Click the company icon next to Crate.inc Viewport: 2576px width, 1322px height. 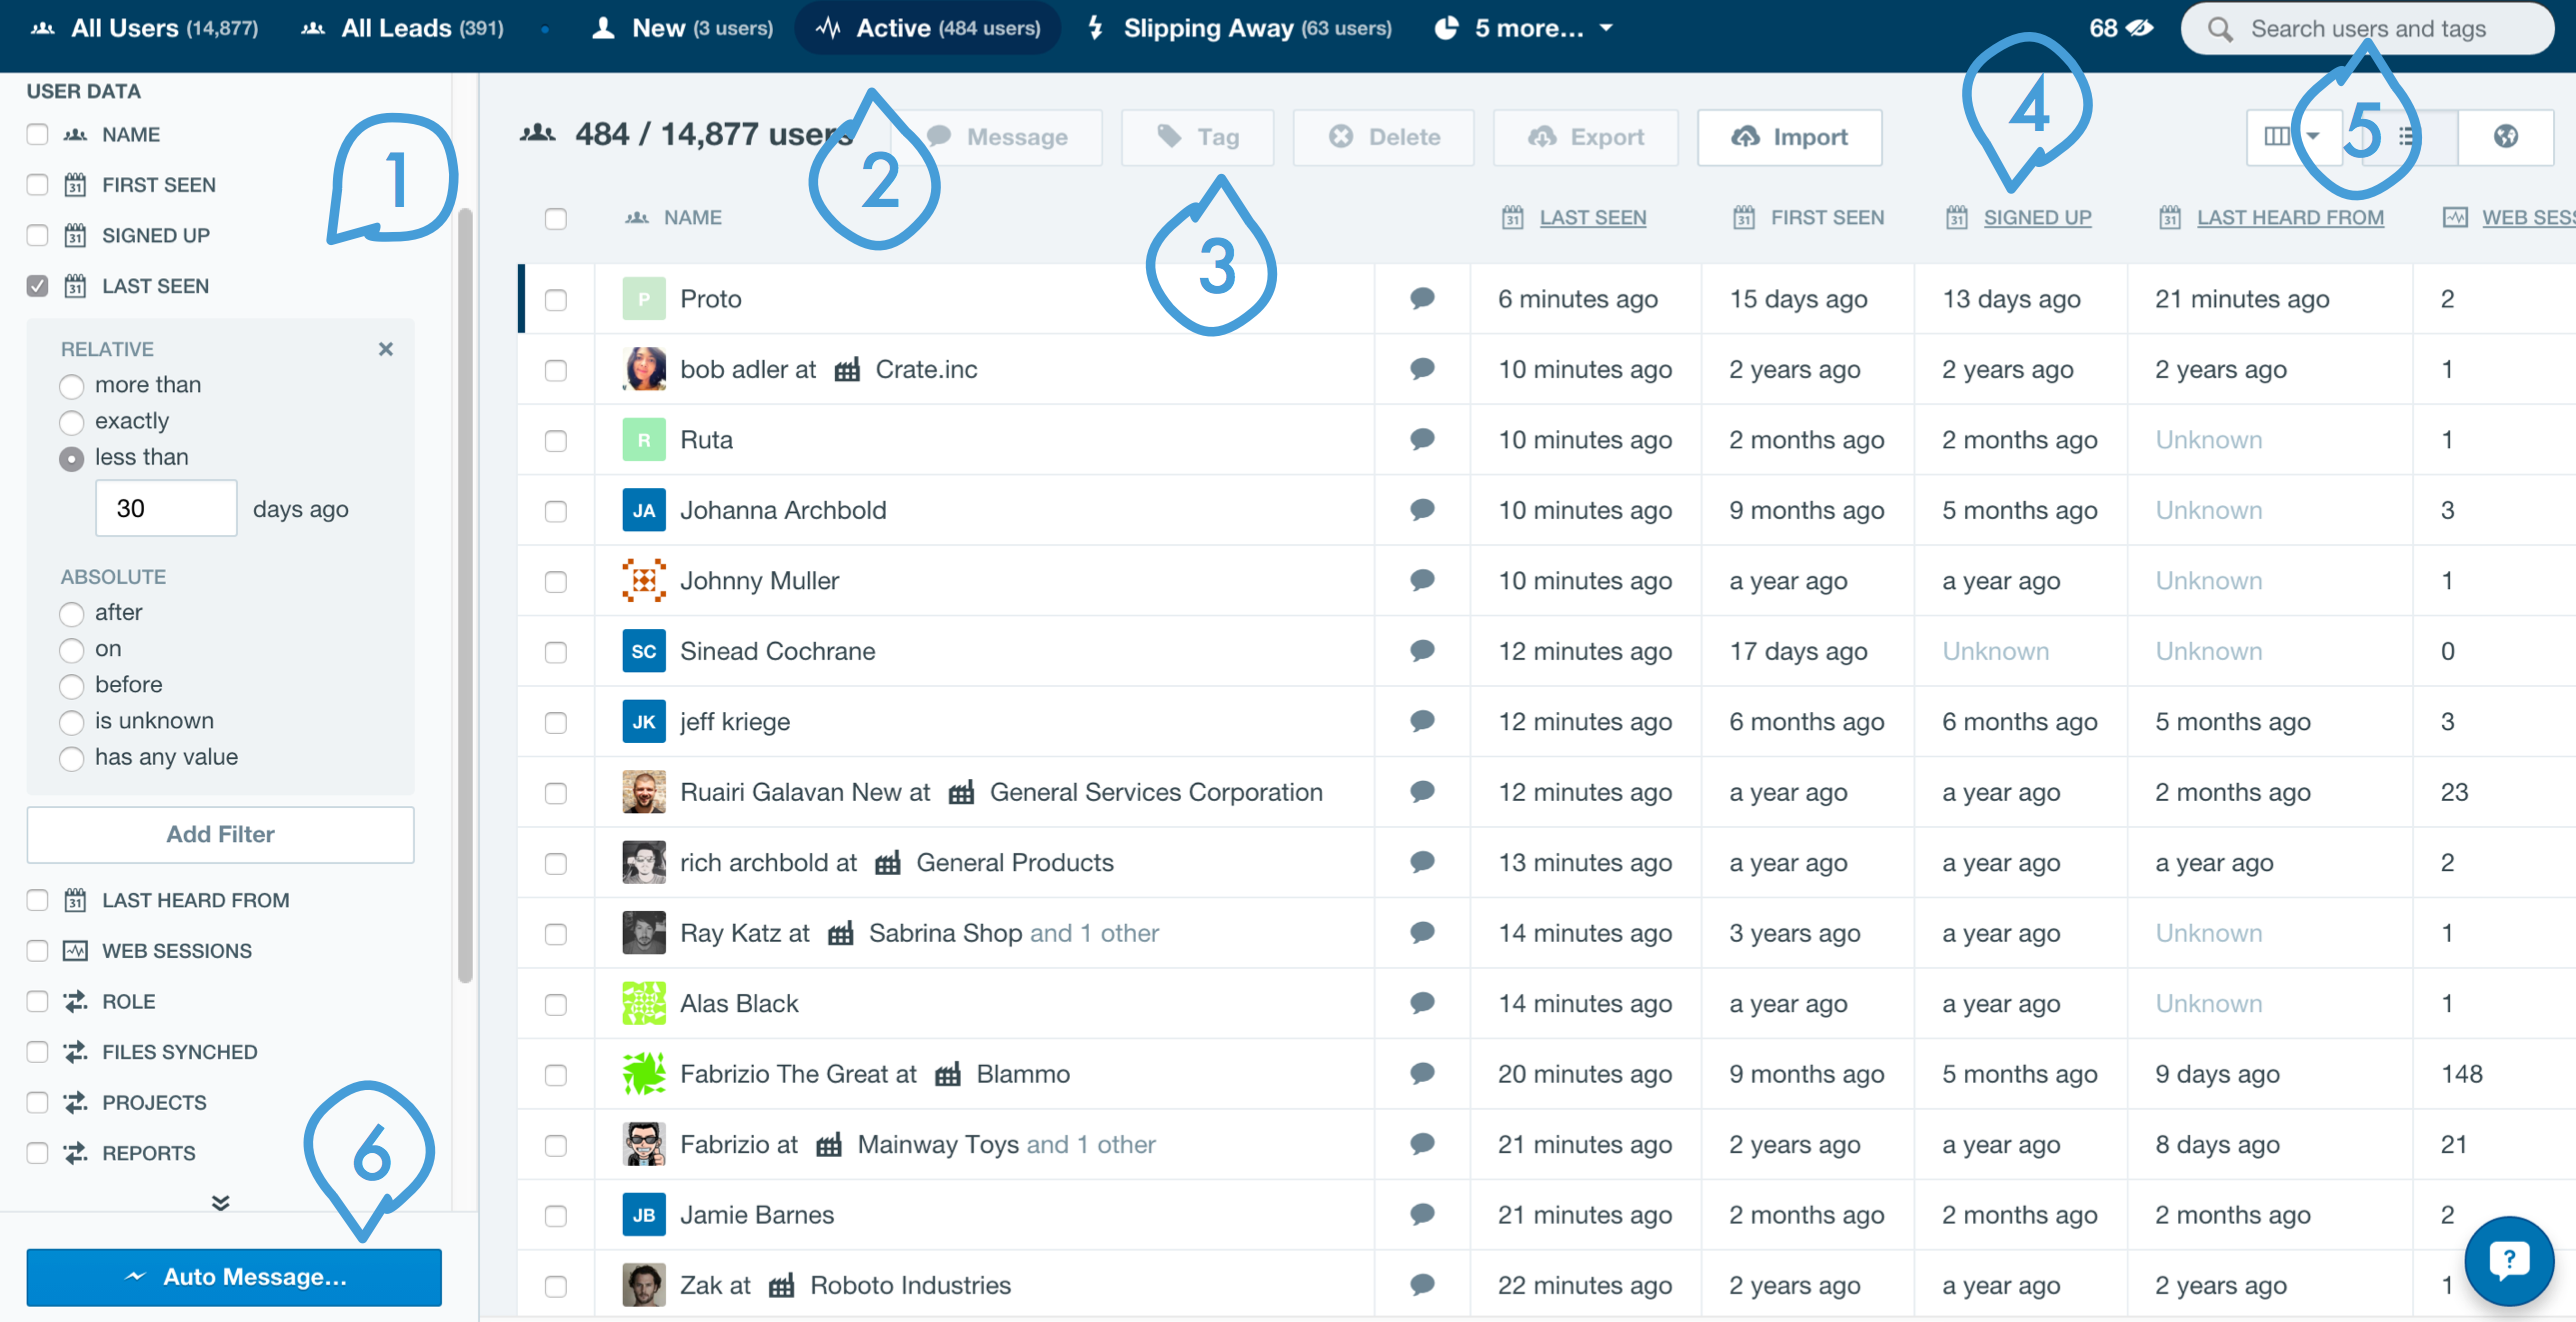[847, 370]
